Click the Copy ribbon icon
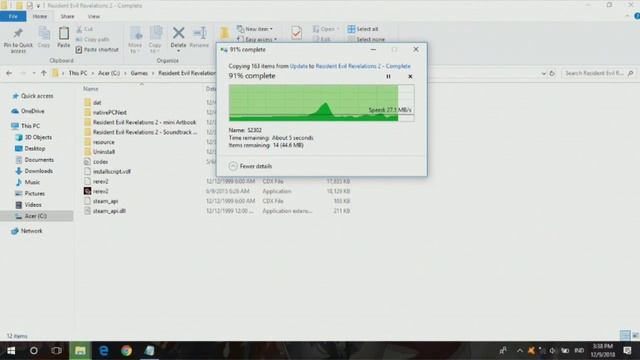Viewport: 640px width, 360px height. coord(44,38)
